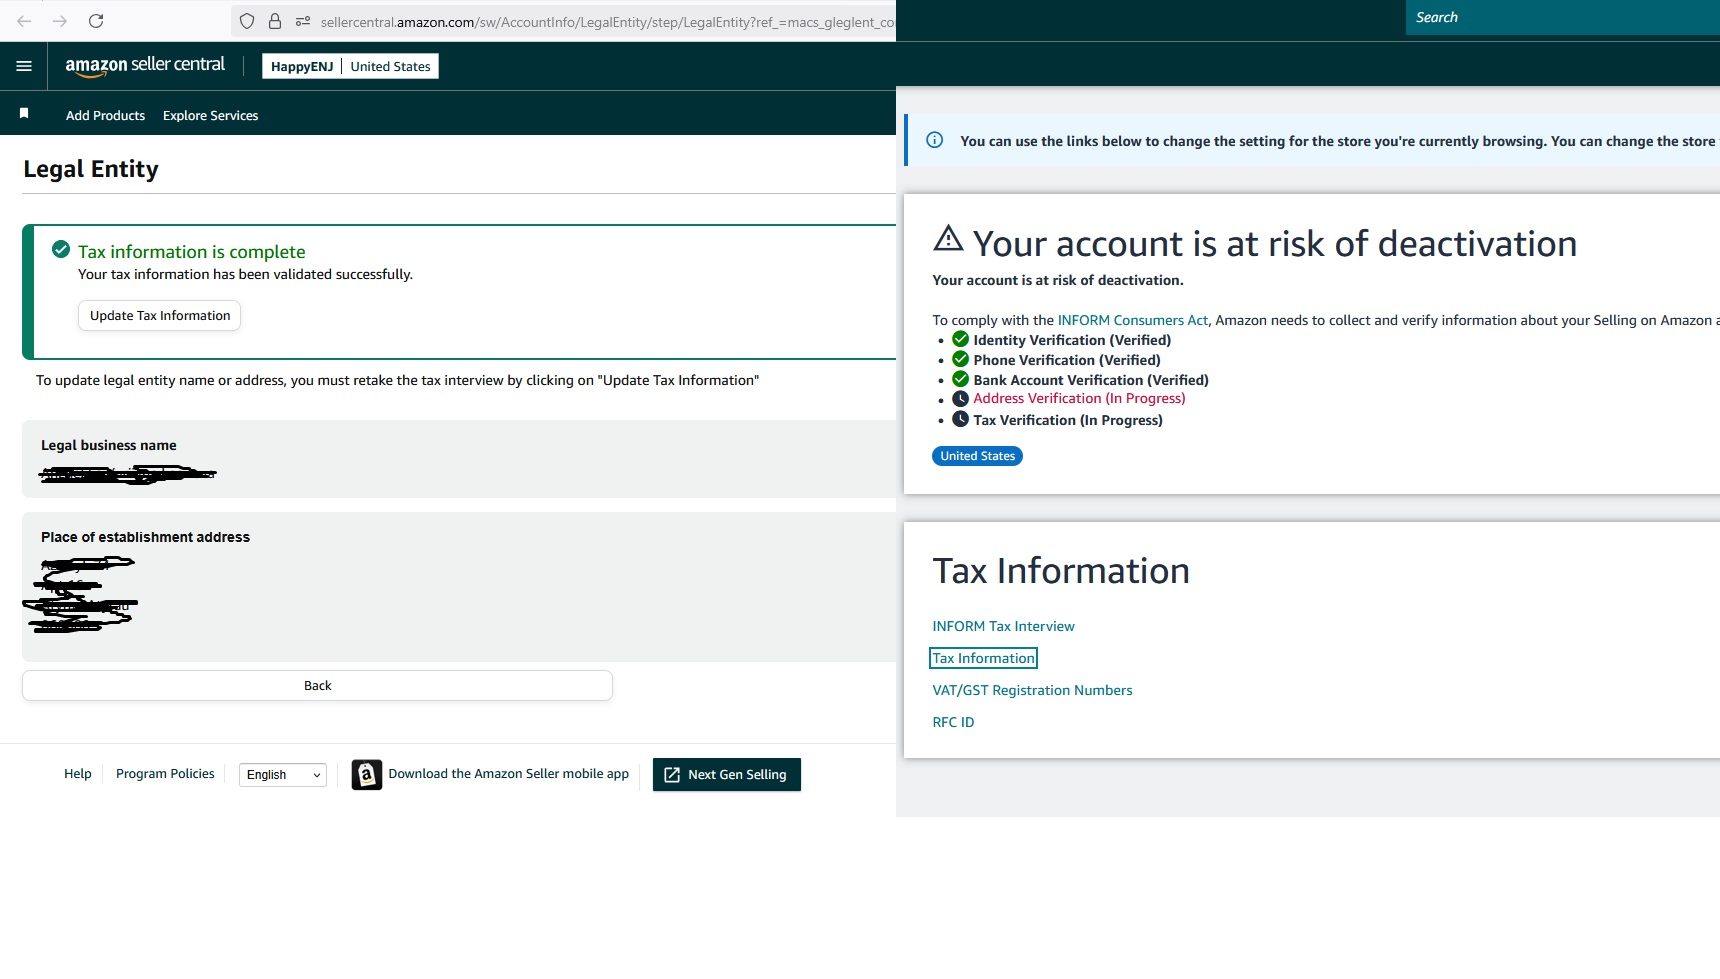Open Explore Services menu item
Viewport: 1720px width, 979px height.
point(210,115)
